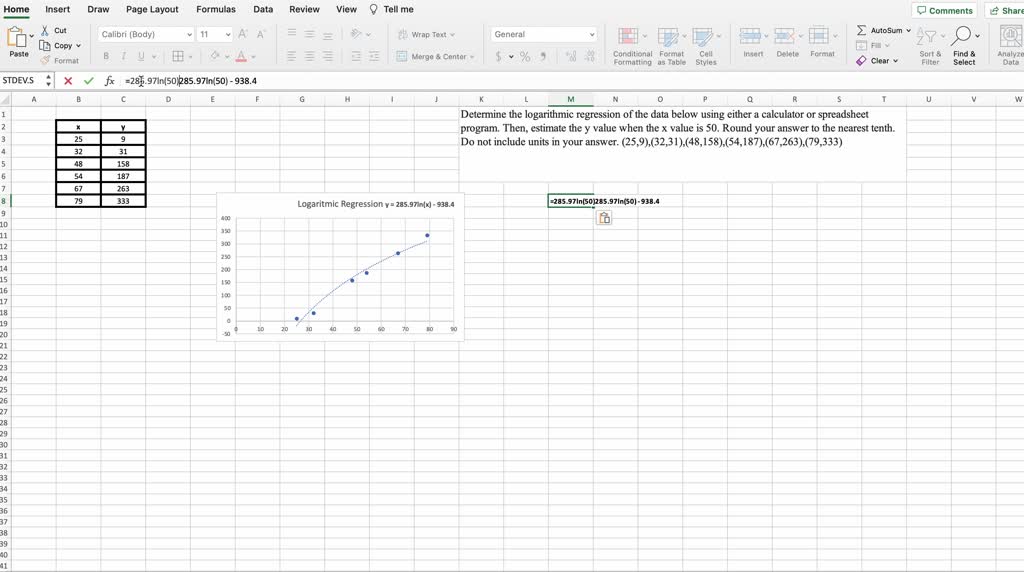
Task: Click the Paste Options icon below cell M8
Action: pos(604,218)
